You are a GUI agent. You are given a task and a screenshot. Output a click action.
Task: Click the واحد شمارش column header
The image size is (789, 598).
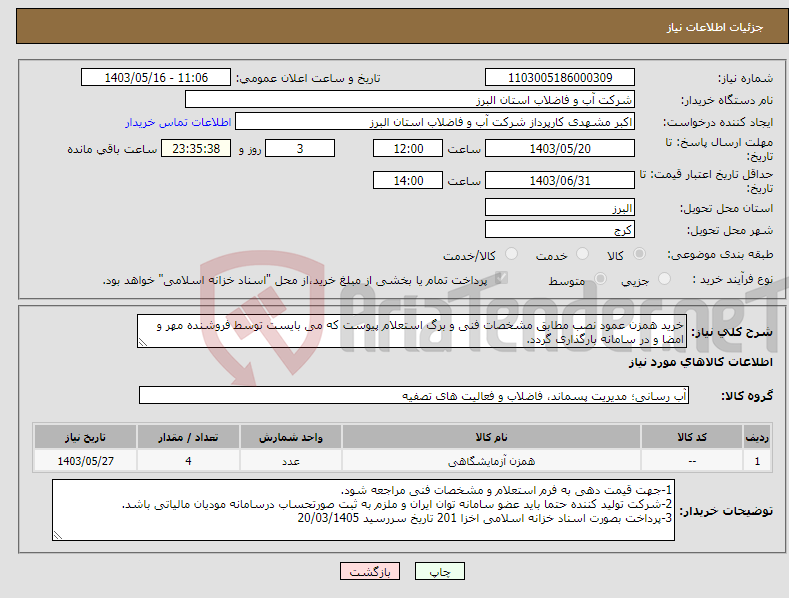click(x=291, y=437)
